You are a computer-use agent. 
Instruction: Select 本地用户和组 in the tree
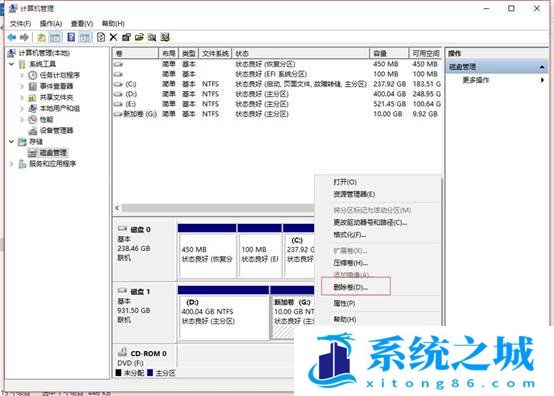(x=60, y=108)
